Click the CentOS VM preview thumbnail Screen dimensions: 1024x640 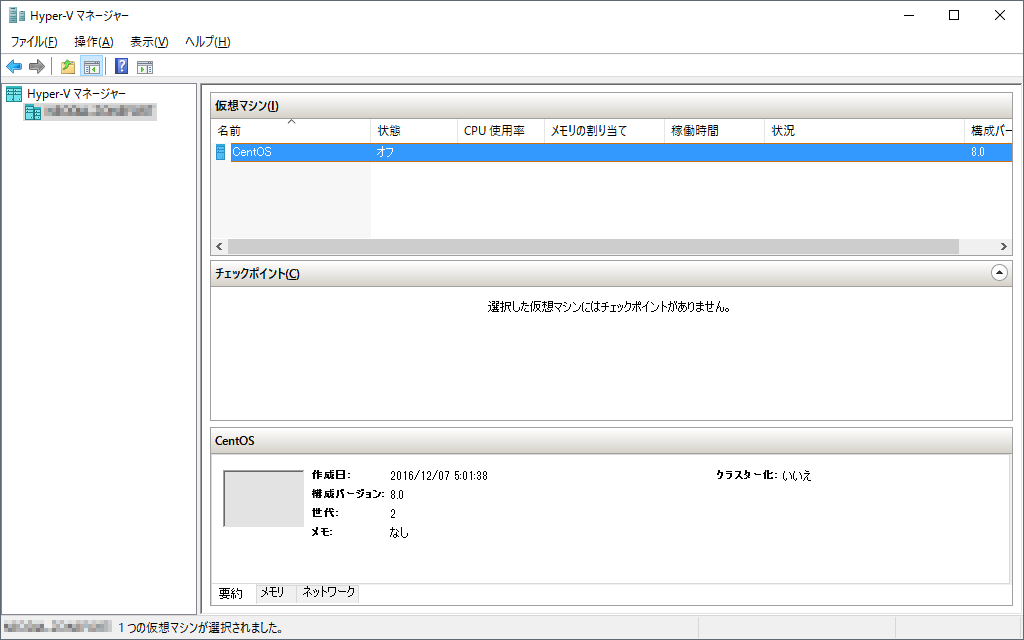click(x=264, y=498)
